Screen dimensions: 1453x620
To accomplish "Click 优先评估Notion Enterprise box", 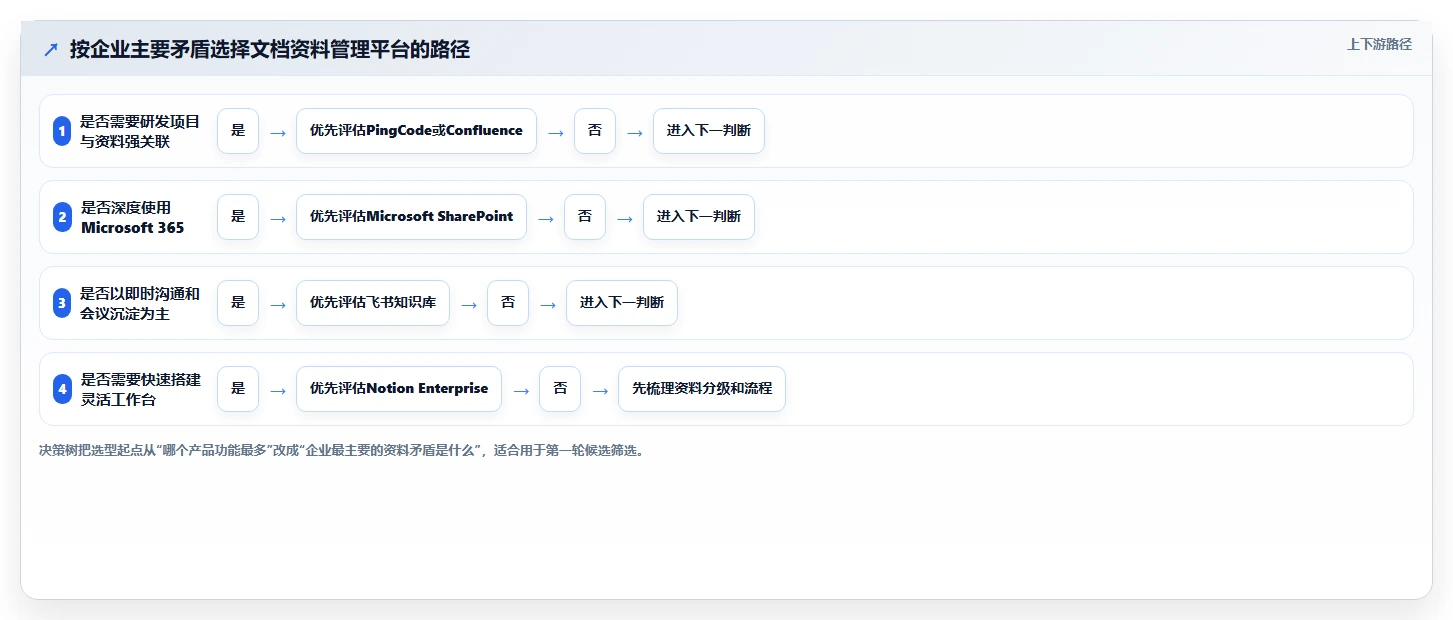I will click(x=399, y=389).
